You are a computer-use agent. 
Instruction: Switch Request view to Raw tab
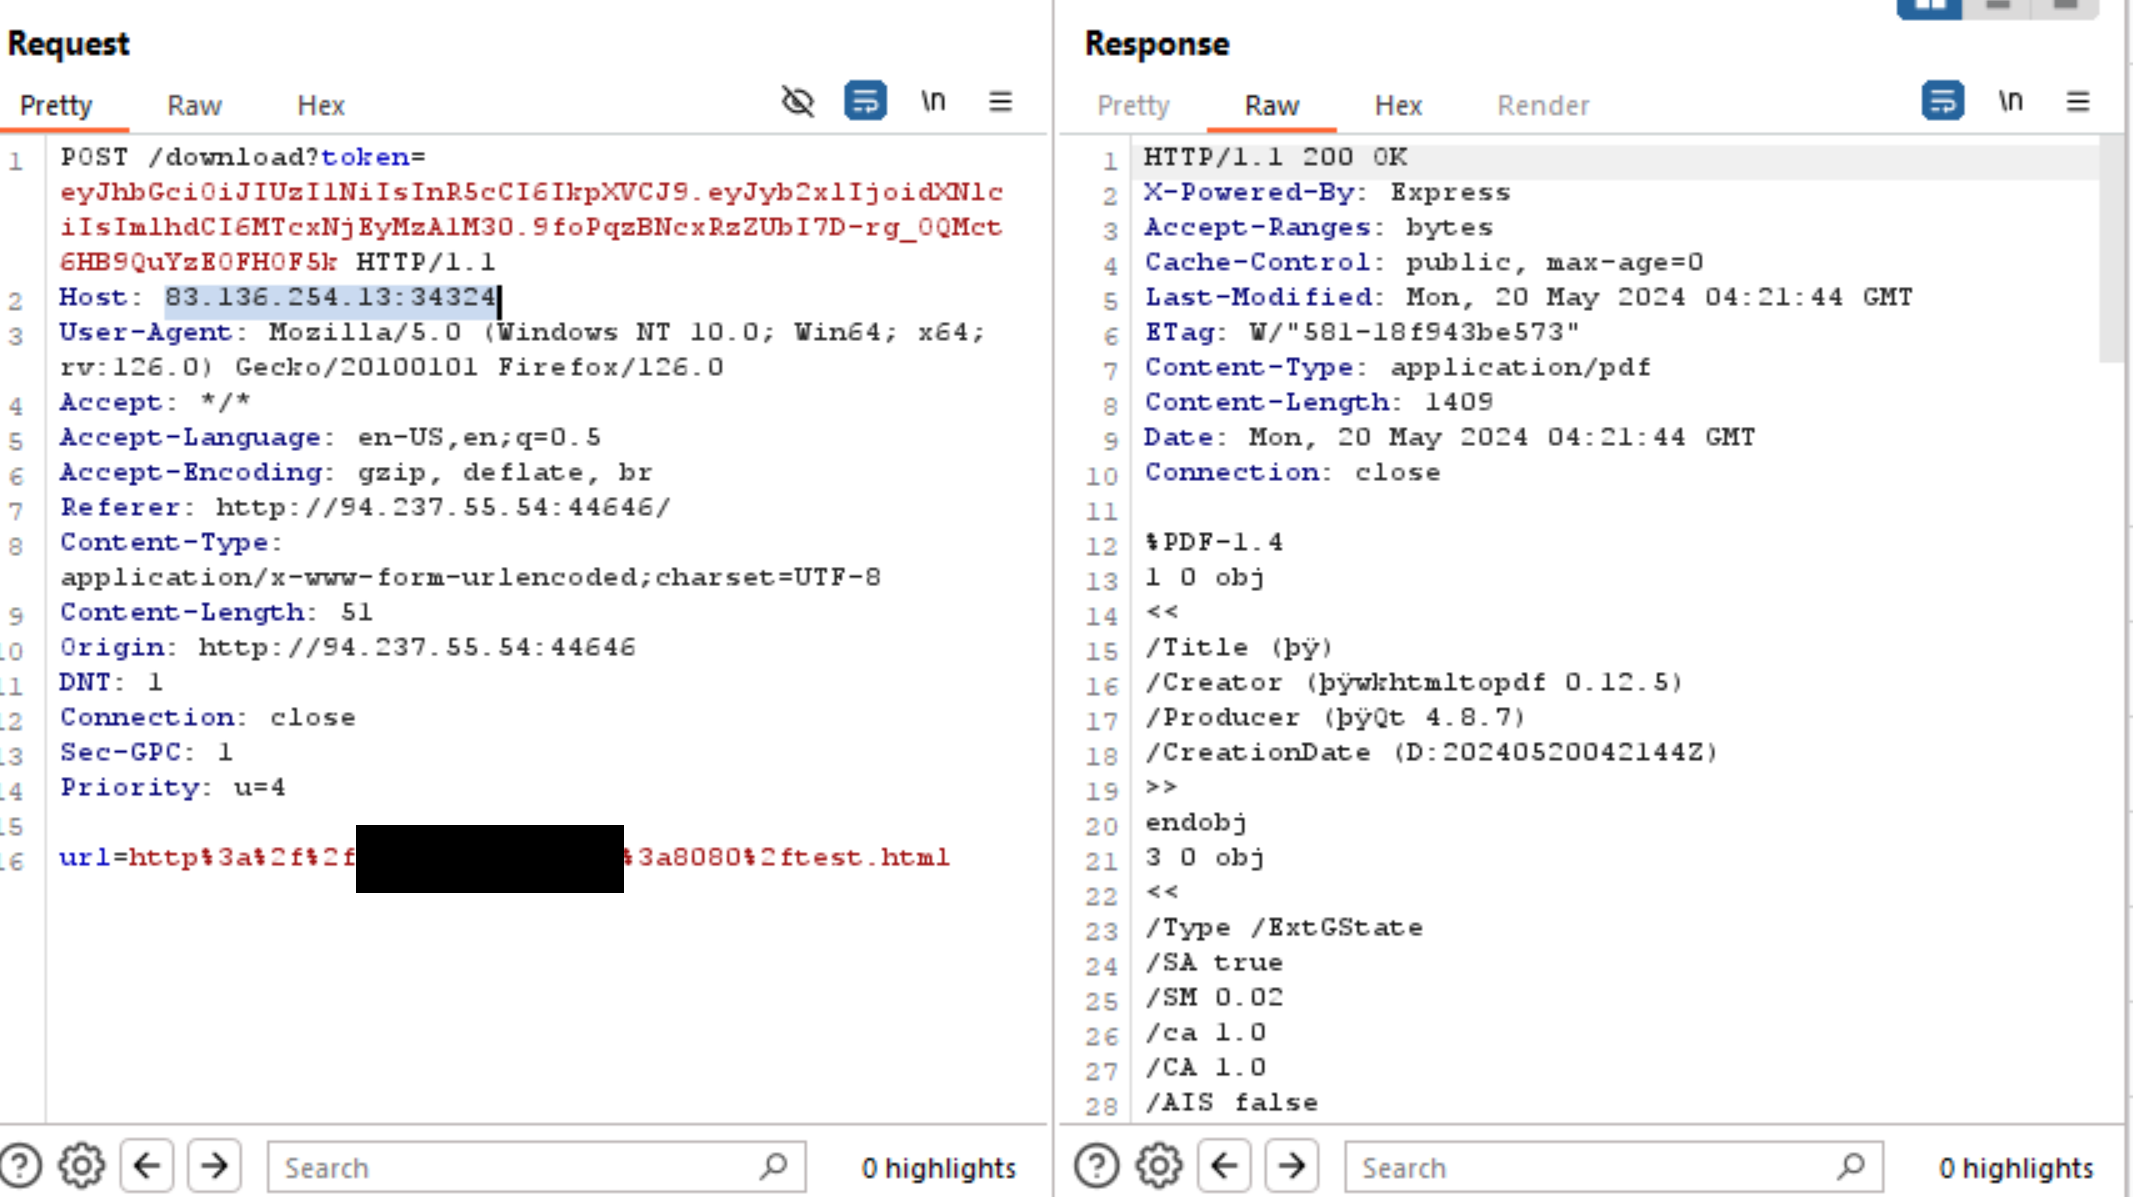coord(194,106)
